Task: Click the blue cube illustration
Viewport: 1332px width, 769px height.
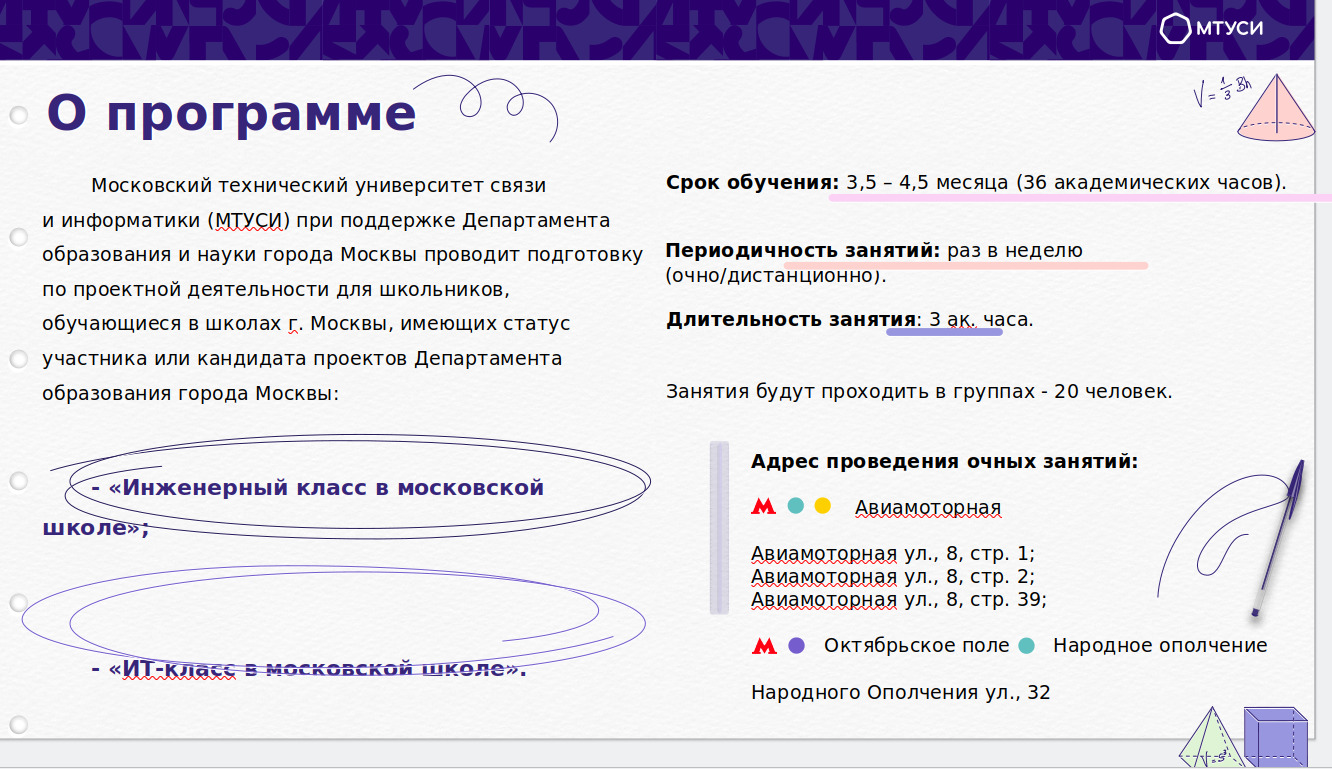Action: pyautogui.click(x=1276, y=738)
